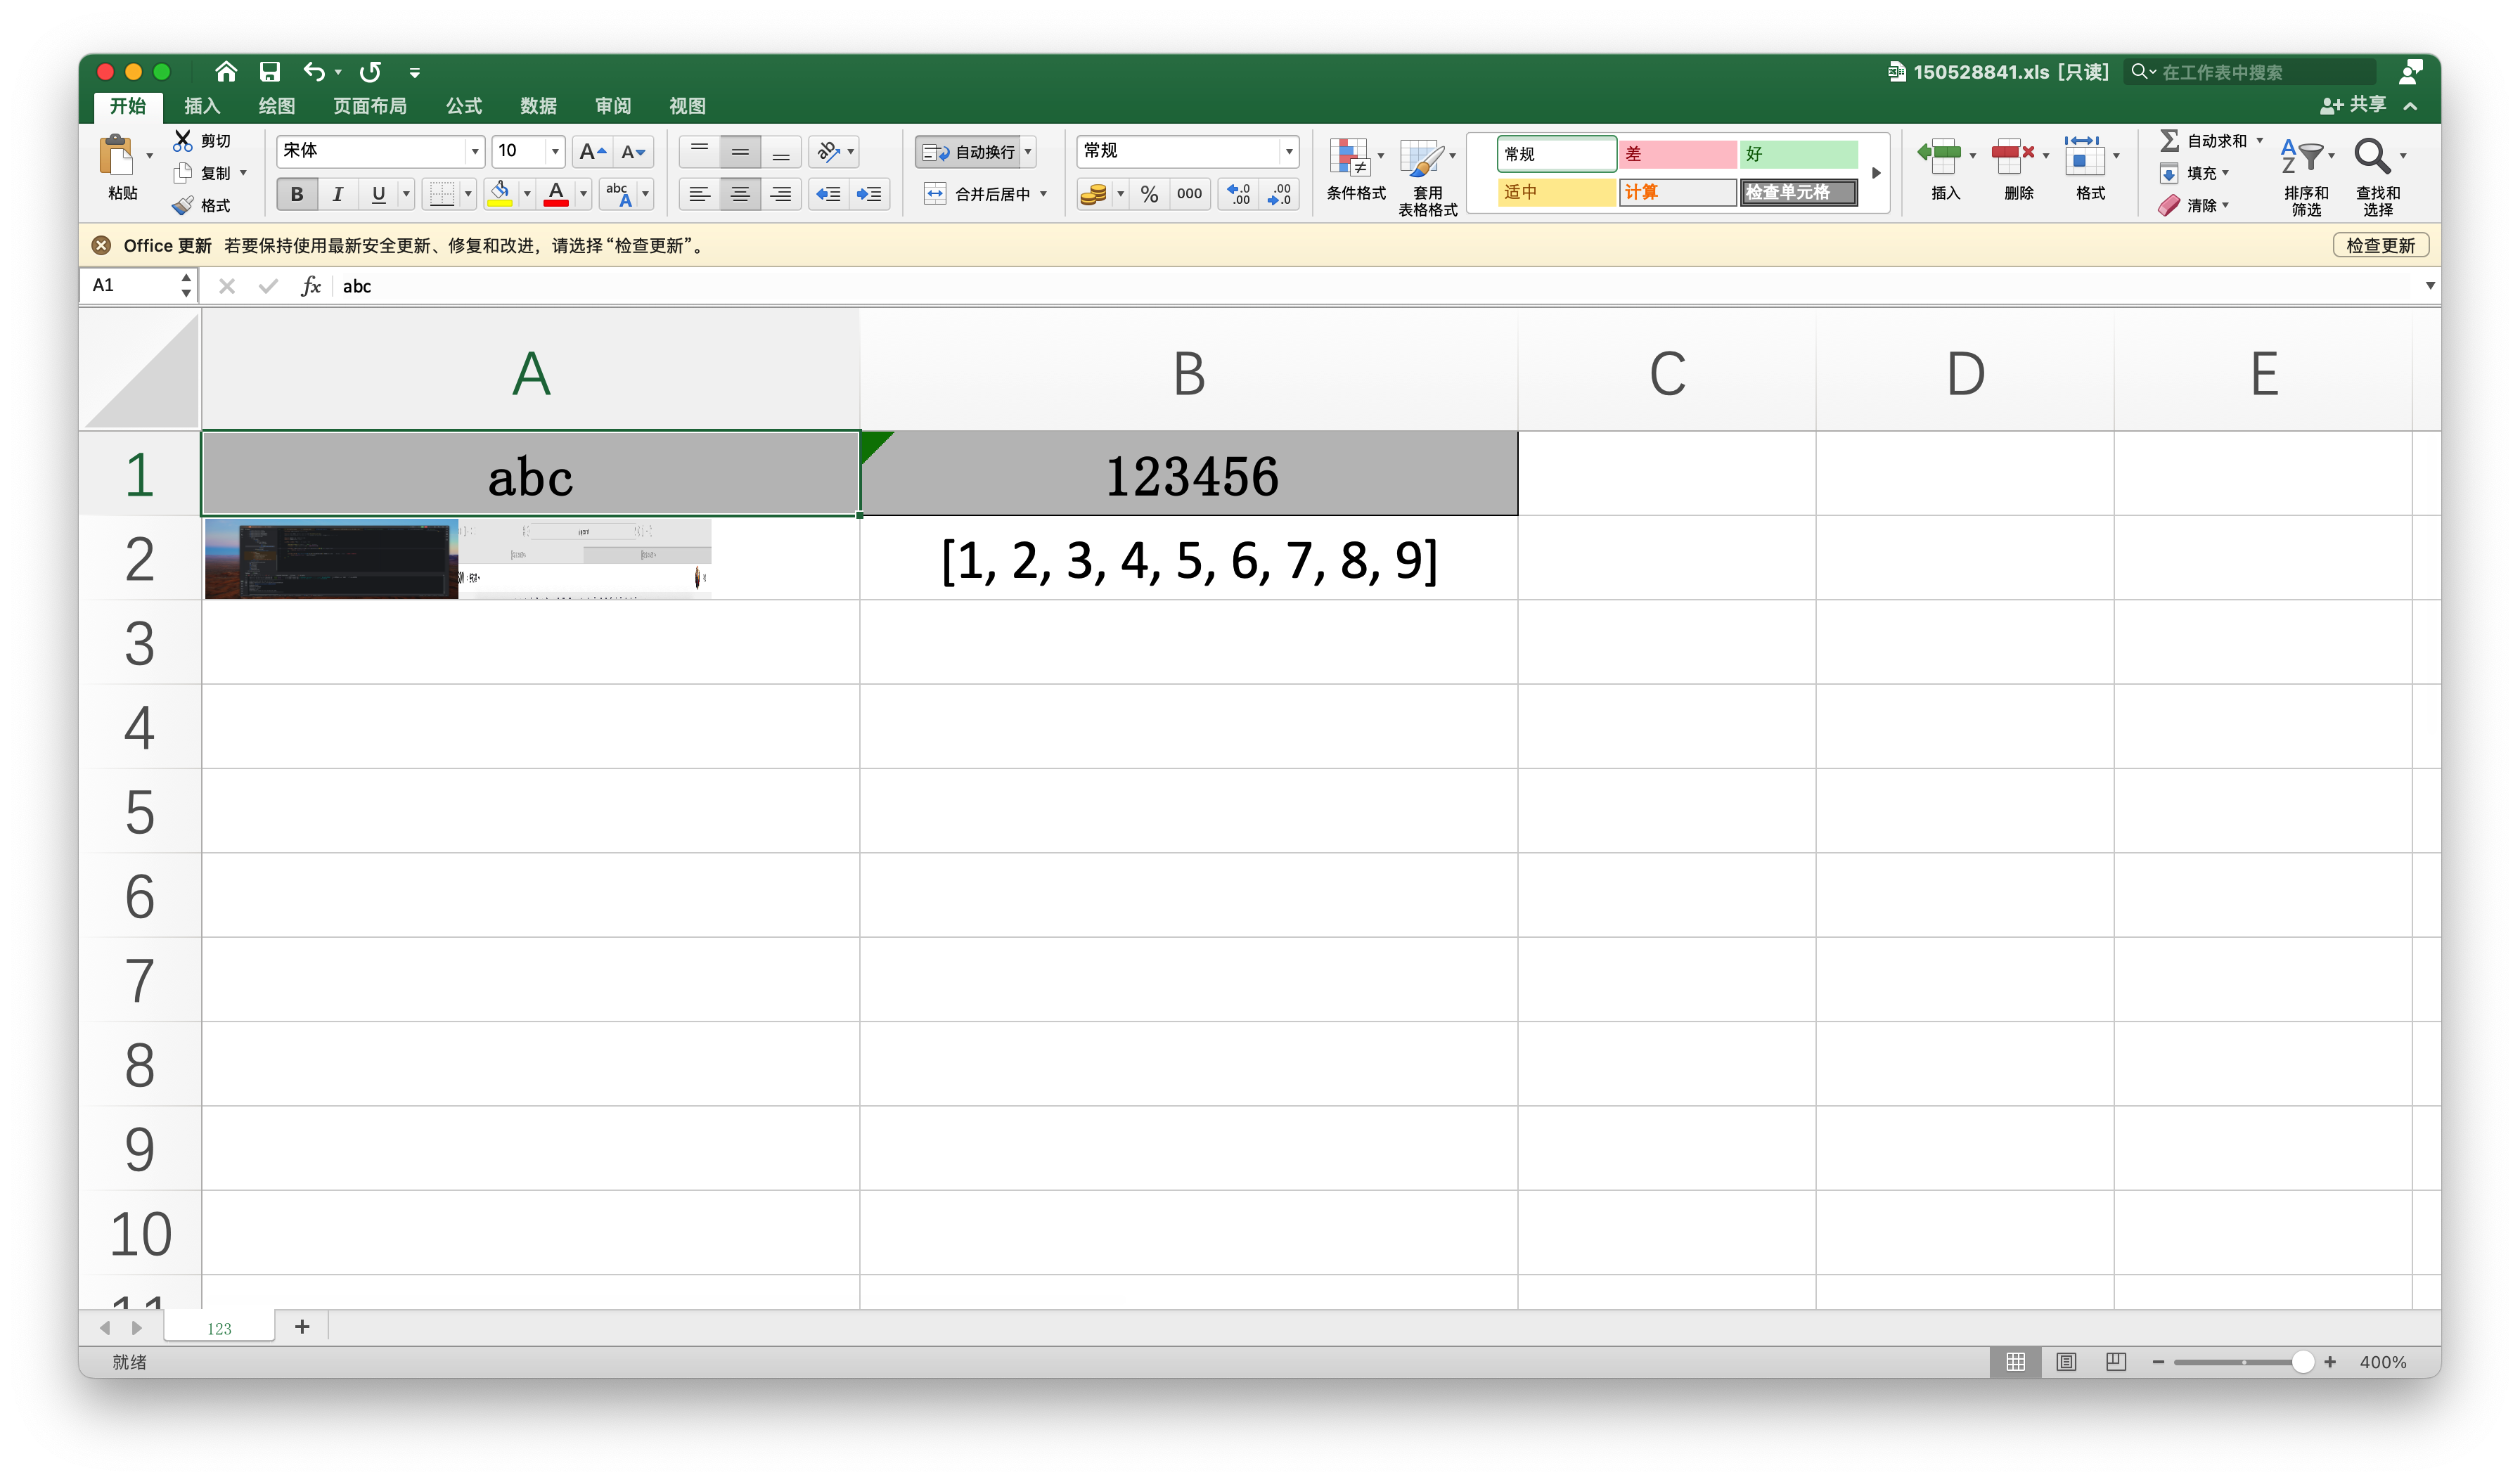2520x1482 pixels.
Task: Toggle Wrap Text (自动换行)
Action: point(968,152)
